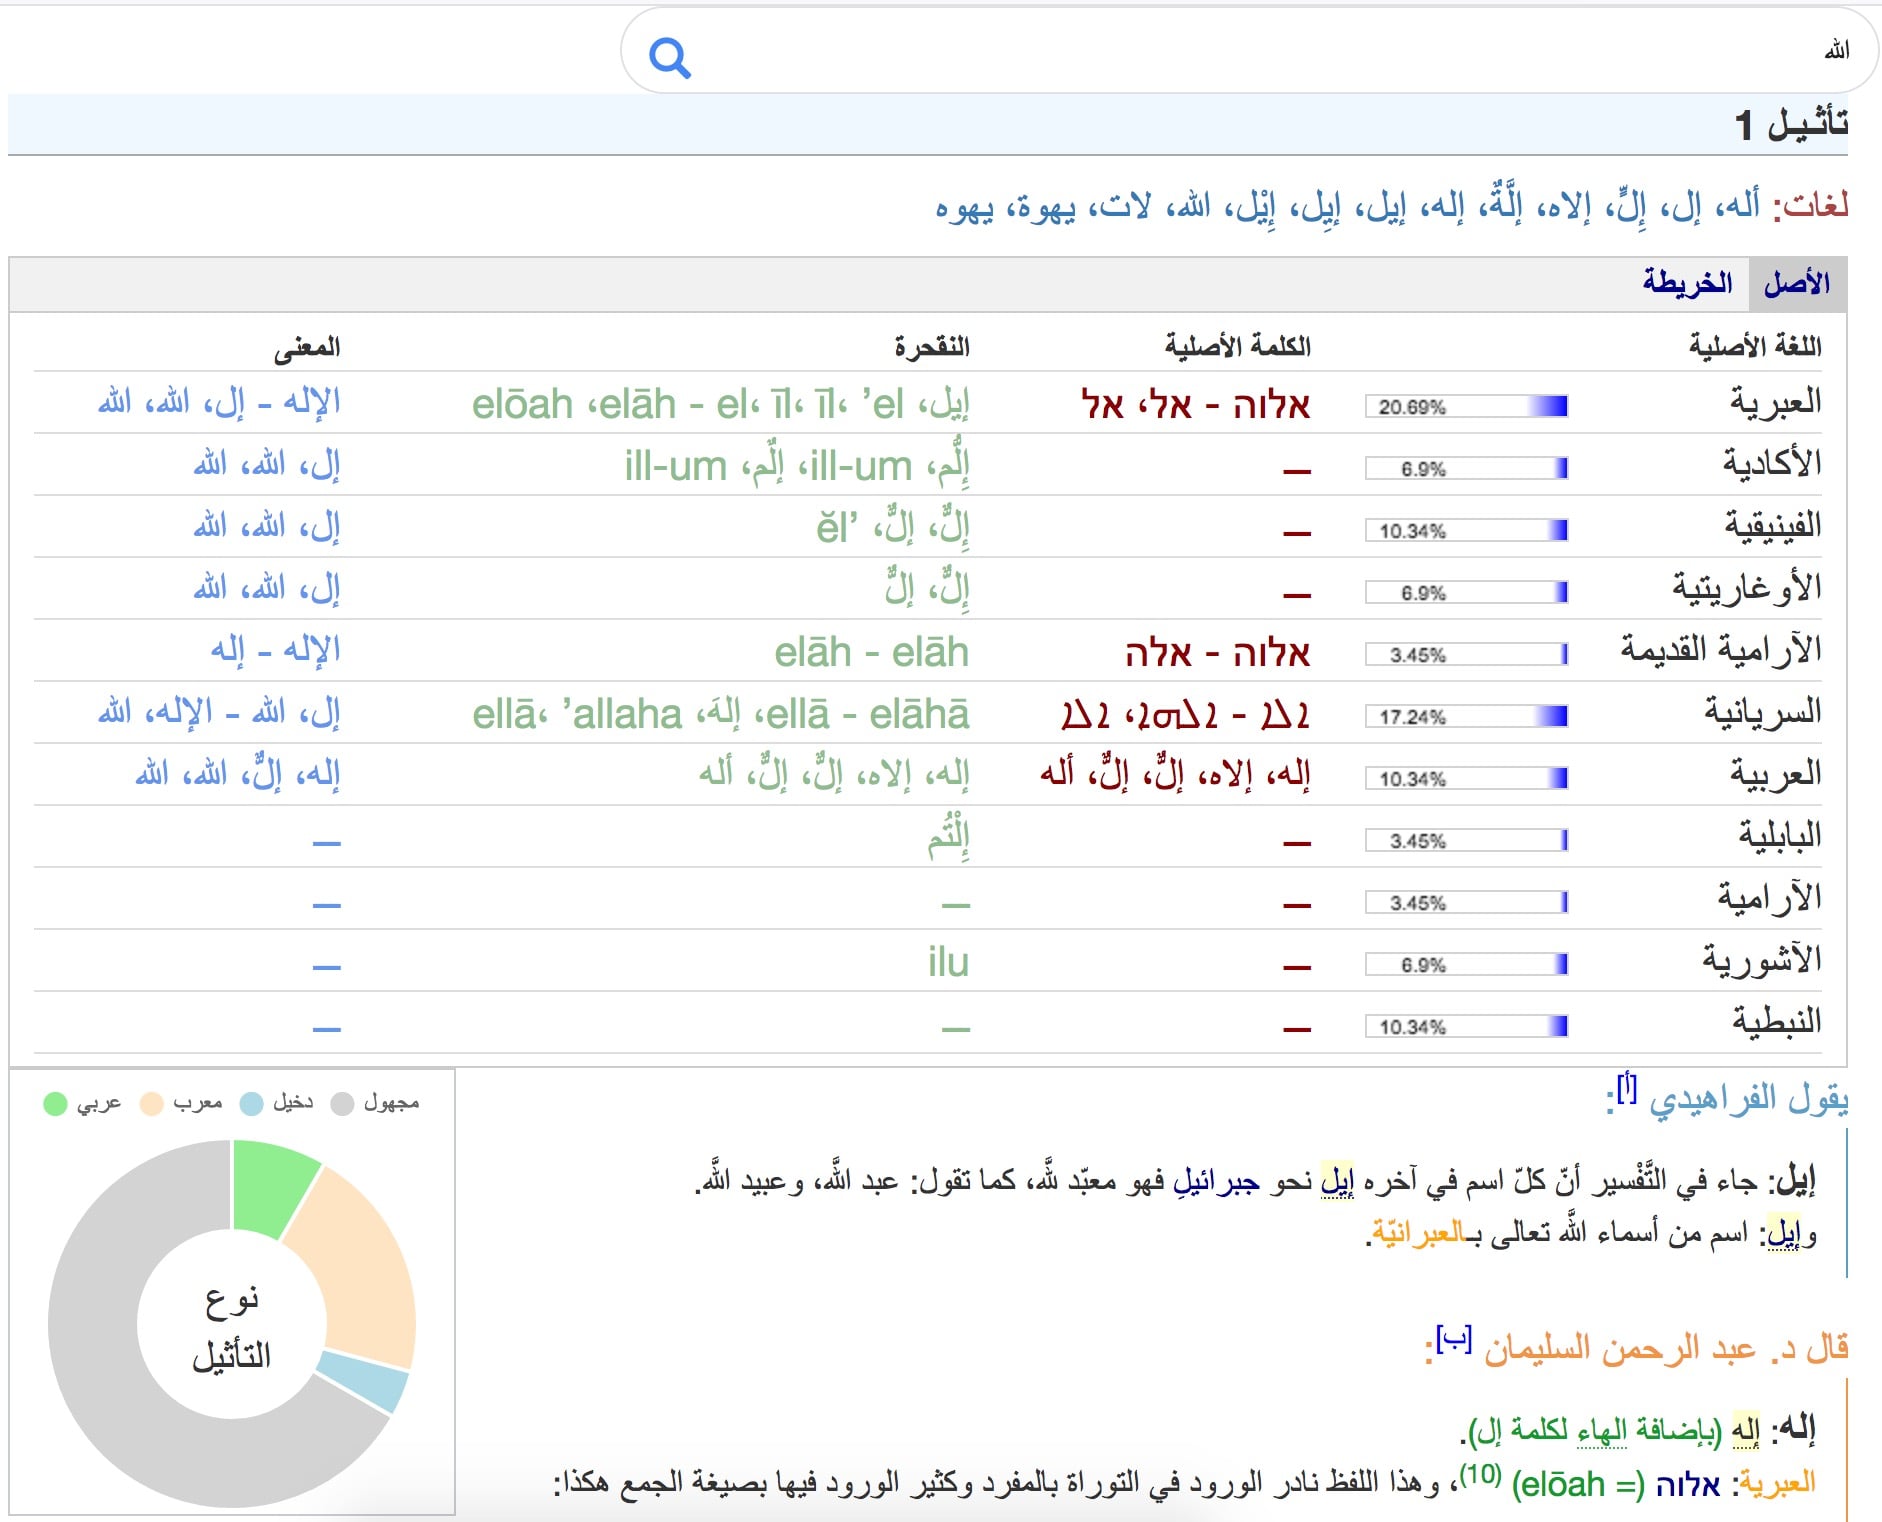Viewport: 1882px width, 1522px height.
Task: Click the 17.24% bar for السريانية
Action: click(1466, 716)
